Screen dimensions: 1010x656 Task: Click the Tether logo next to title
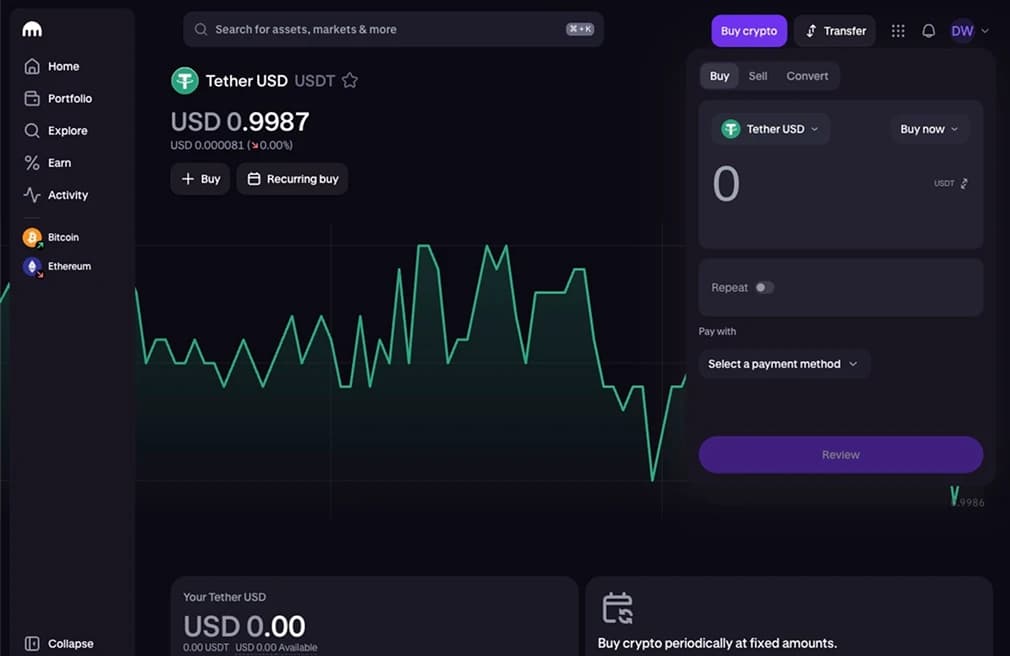(x=185, y=81)
